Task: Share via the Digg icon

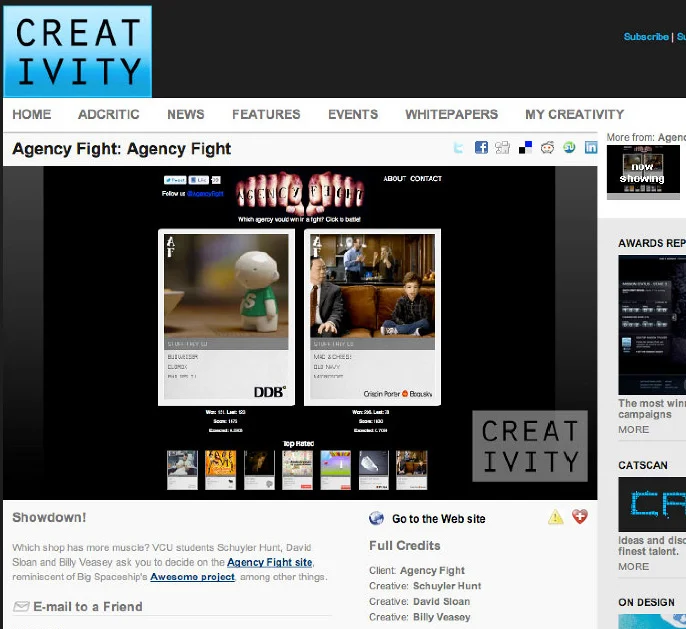Action: (503, 148)
